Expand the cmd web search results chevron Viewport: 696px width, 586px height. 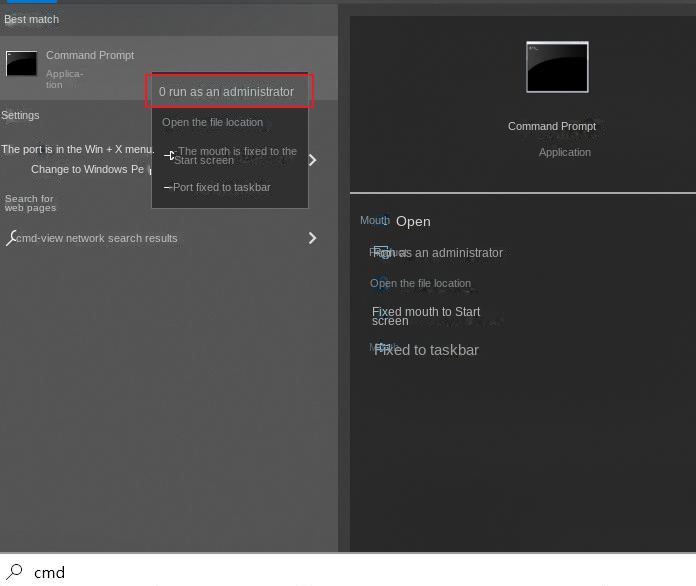click(x=313, y=238)
